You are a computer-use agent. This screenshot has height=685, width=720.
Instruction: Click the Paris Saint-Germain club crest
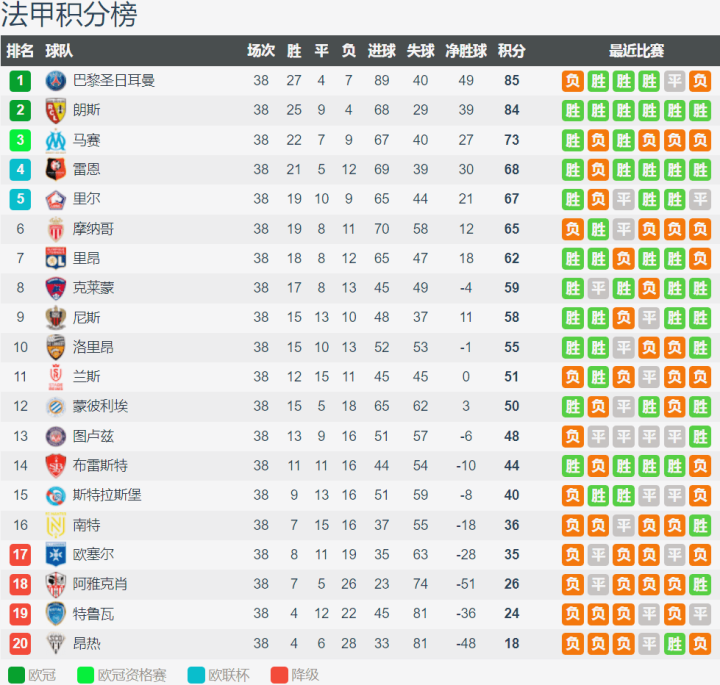pos(55,81)
